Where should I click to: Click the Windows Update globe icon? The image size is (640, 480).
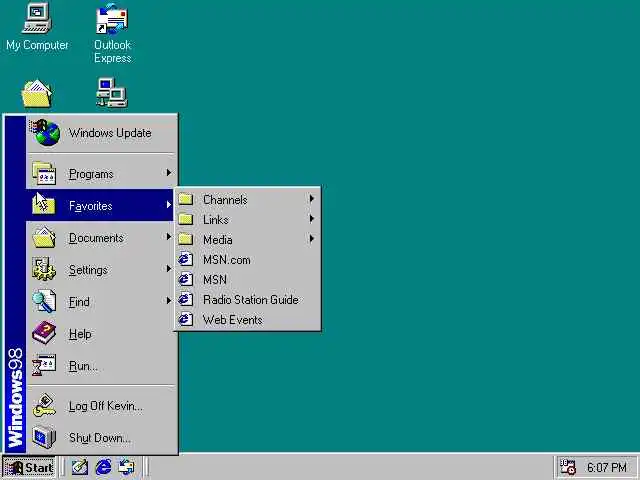(45, 133)
